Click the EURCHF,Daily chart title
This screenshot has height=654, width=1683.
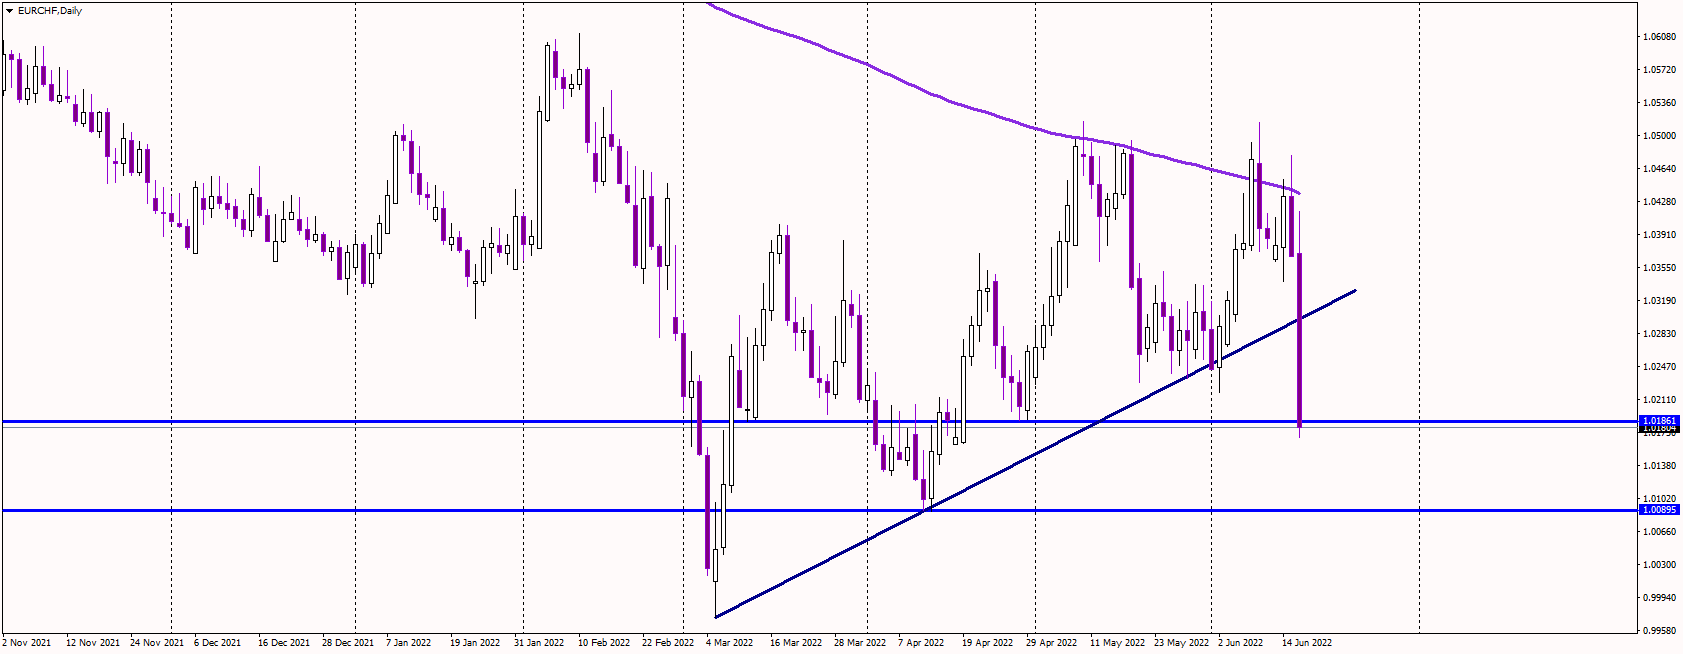point(50,11)
